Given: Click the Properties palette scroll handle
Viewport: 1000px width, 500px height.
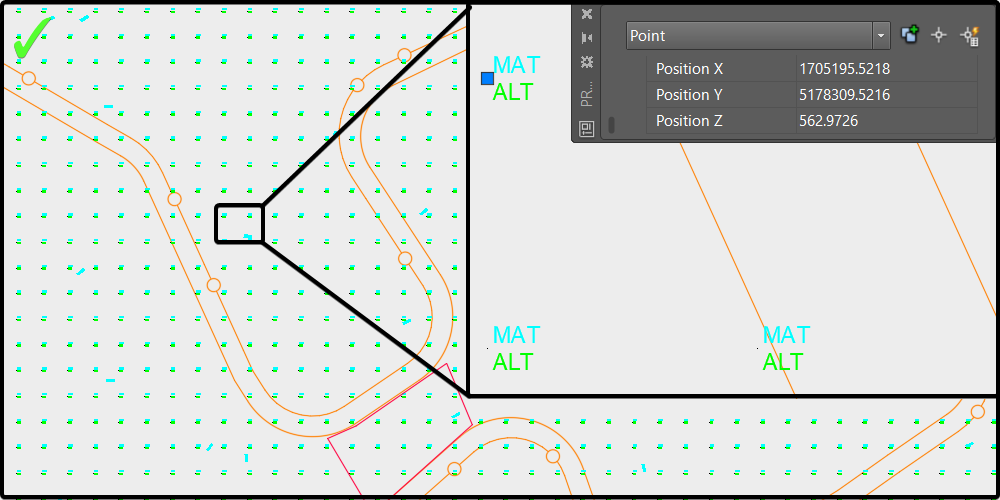Looking at the screenshot, I should pyautogui.click(x=612, y=125).
